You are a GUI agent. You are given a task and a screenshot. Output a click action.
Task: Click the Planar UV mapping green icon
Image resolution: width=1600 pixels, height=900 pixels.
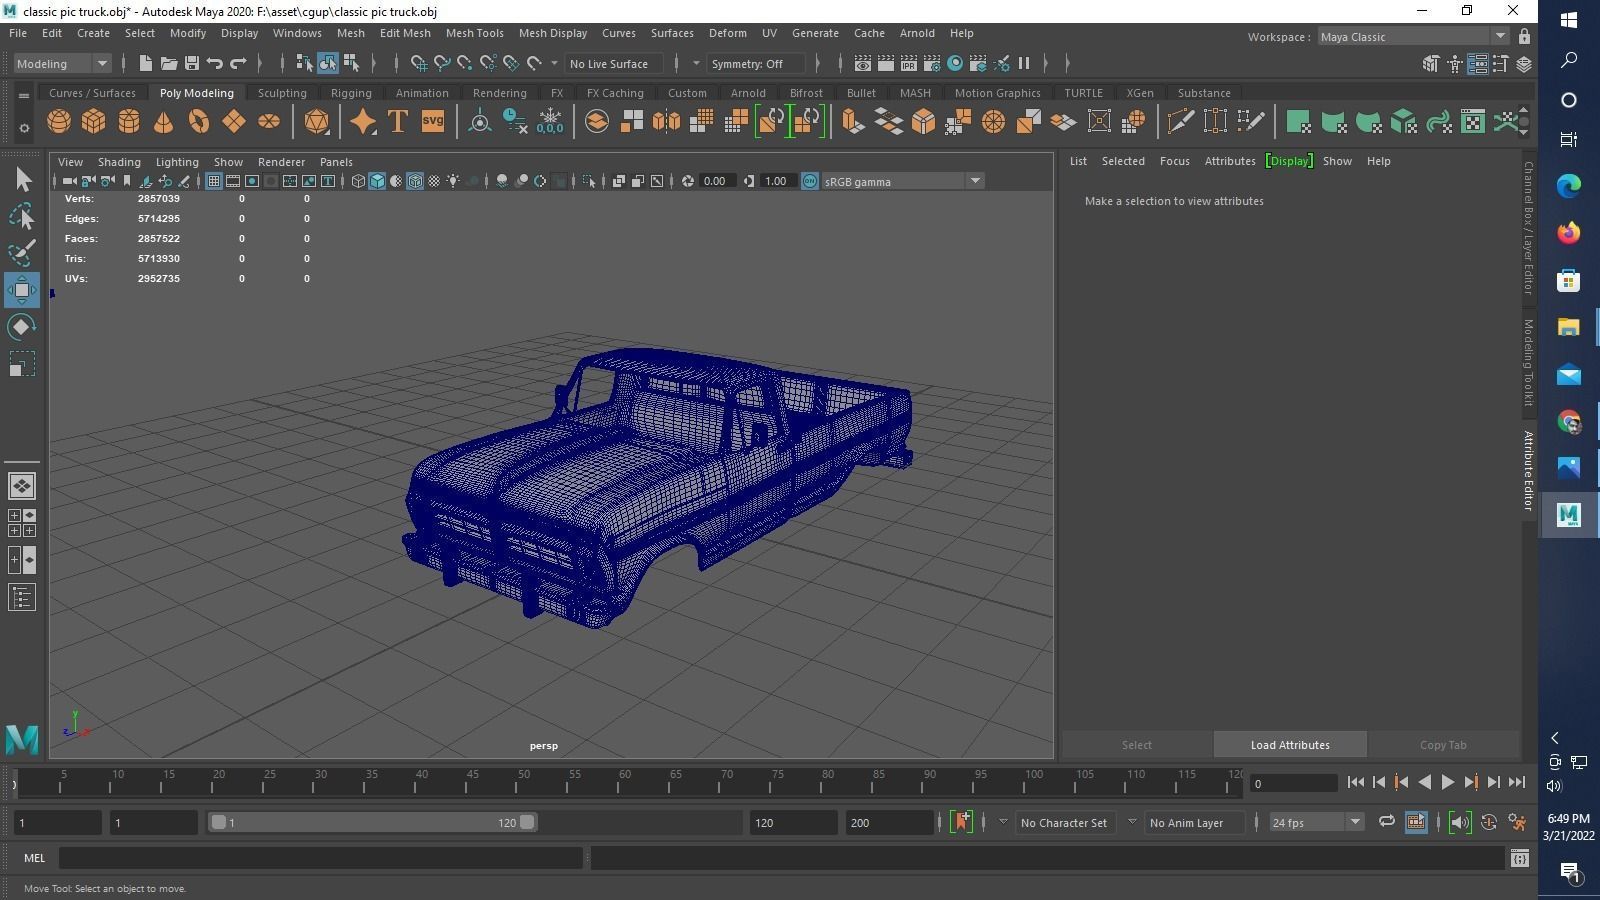coord(1298,122)
